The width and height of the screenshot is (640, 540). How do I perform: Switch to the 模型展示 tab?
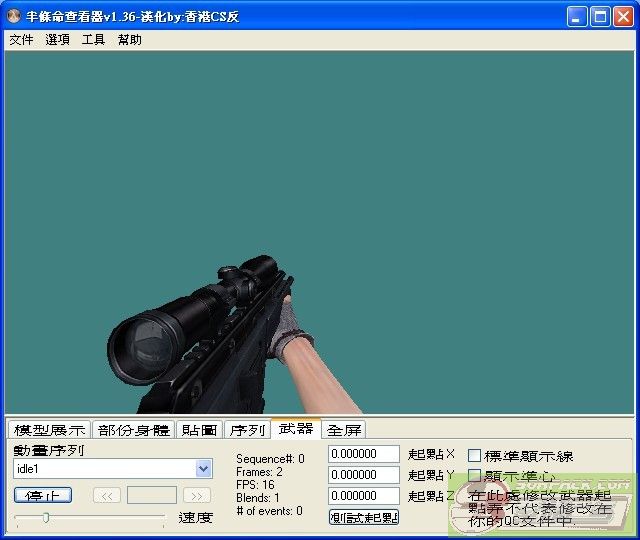pos(49,430)
